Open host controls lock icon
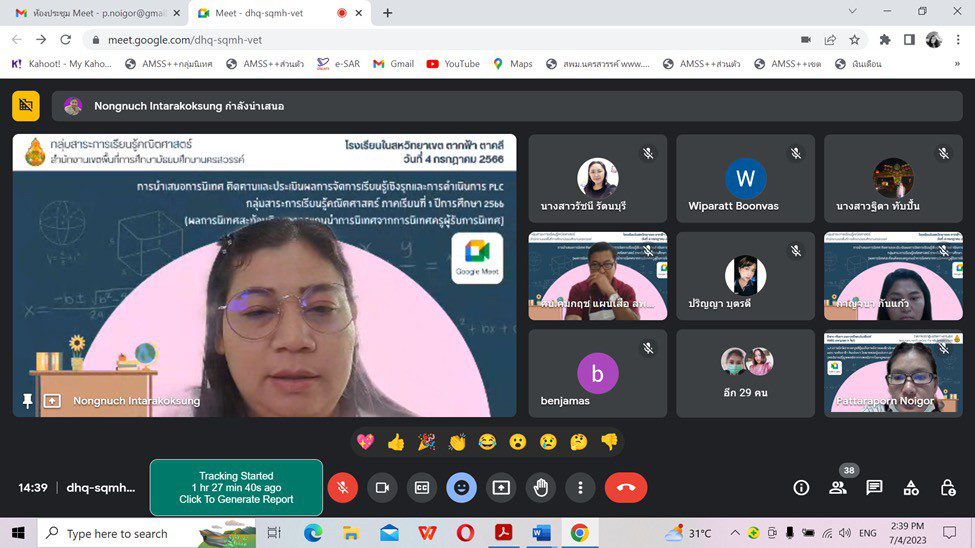975x548 pixels. tap(948, 488)
